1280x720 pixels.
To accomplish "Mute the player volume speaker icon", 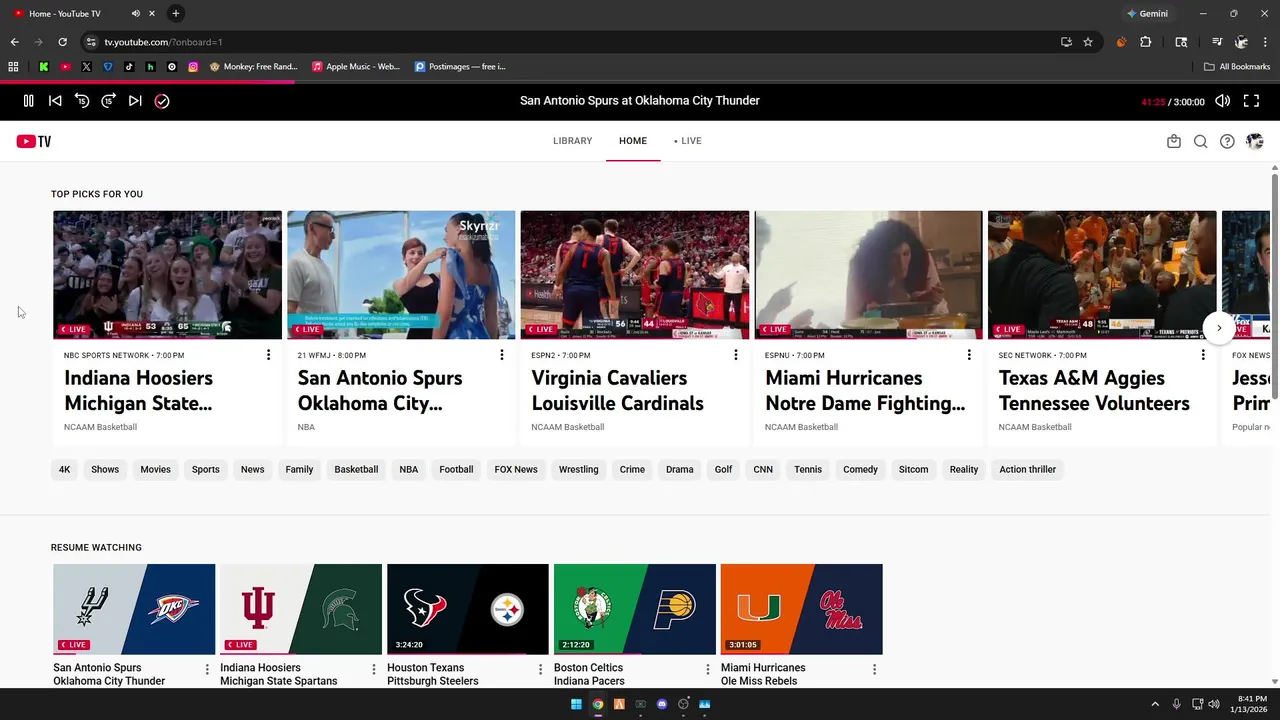I will (1222, 101).
